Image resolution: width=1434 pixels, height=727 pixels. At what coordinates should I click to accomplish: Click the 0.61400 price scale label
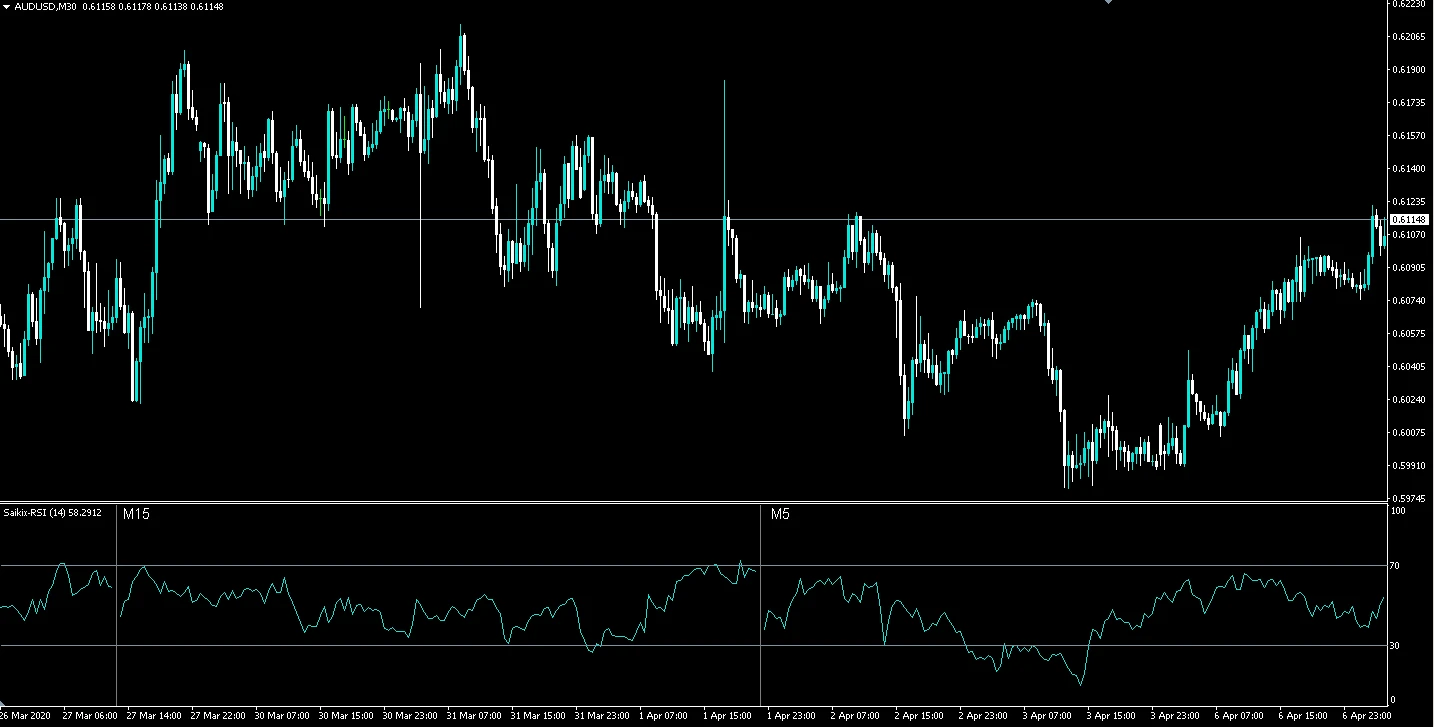(x=1408, y=169)
